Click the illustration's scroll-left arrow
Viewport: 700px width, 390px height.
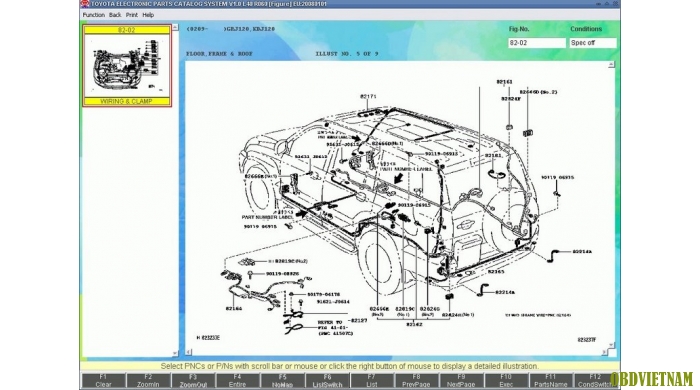click(189, 352)
